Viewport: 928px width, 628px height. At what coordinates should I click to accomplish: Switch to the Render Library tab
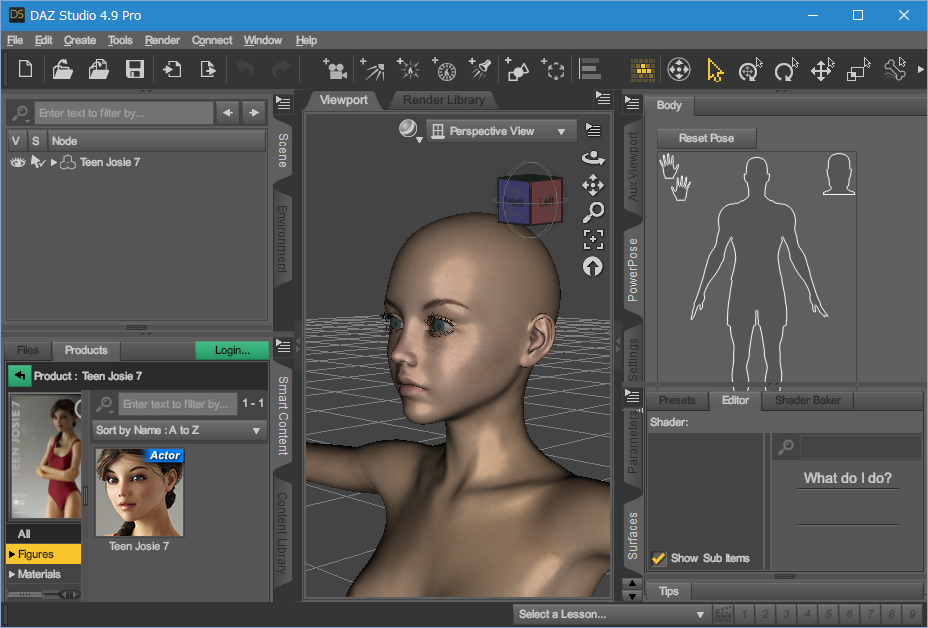coord(443,100)
